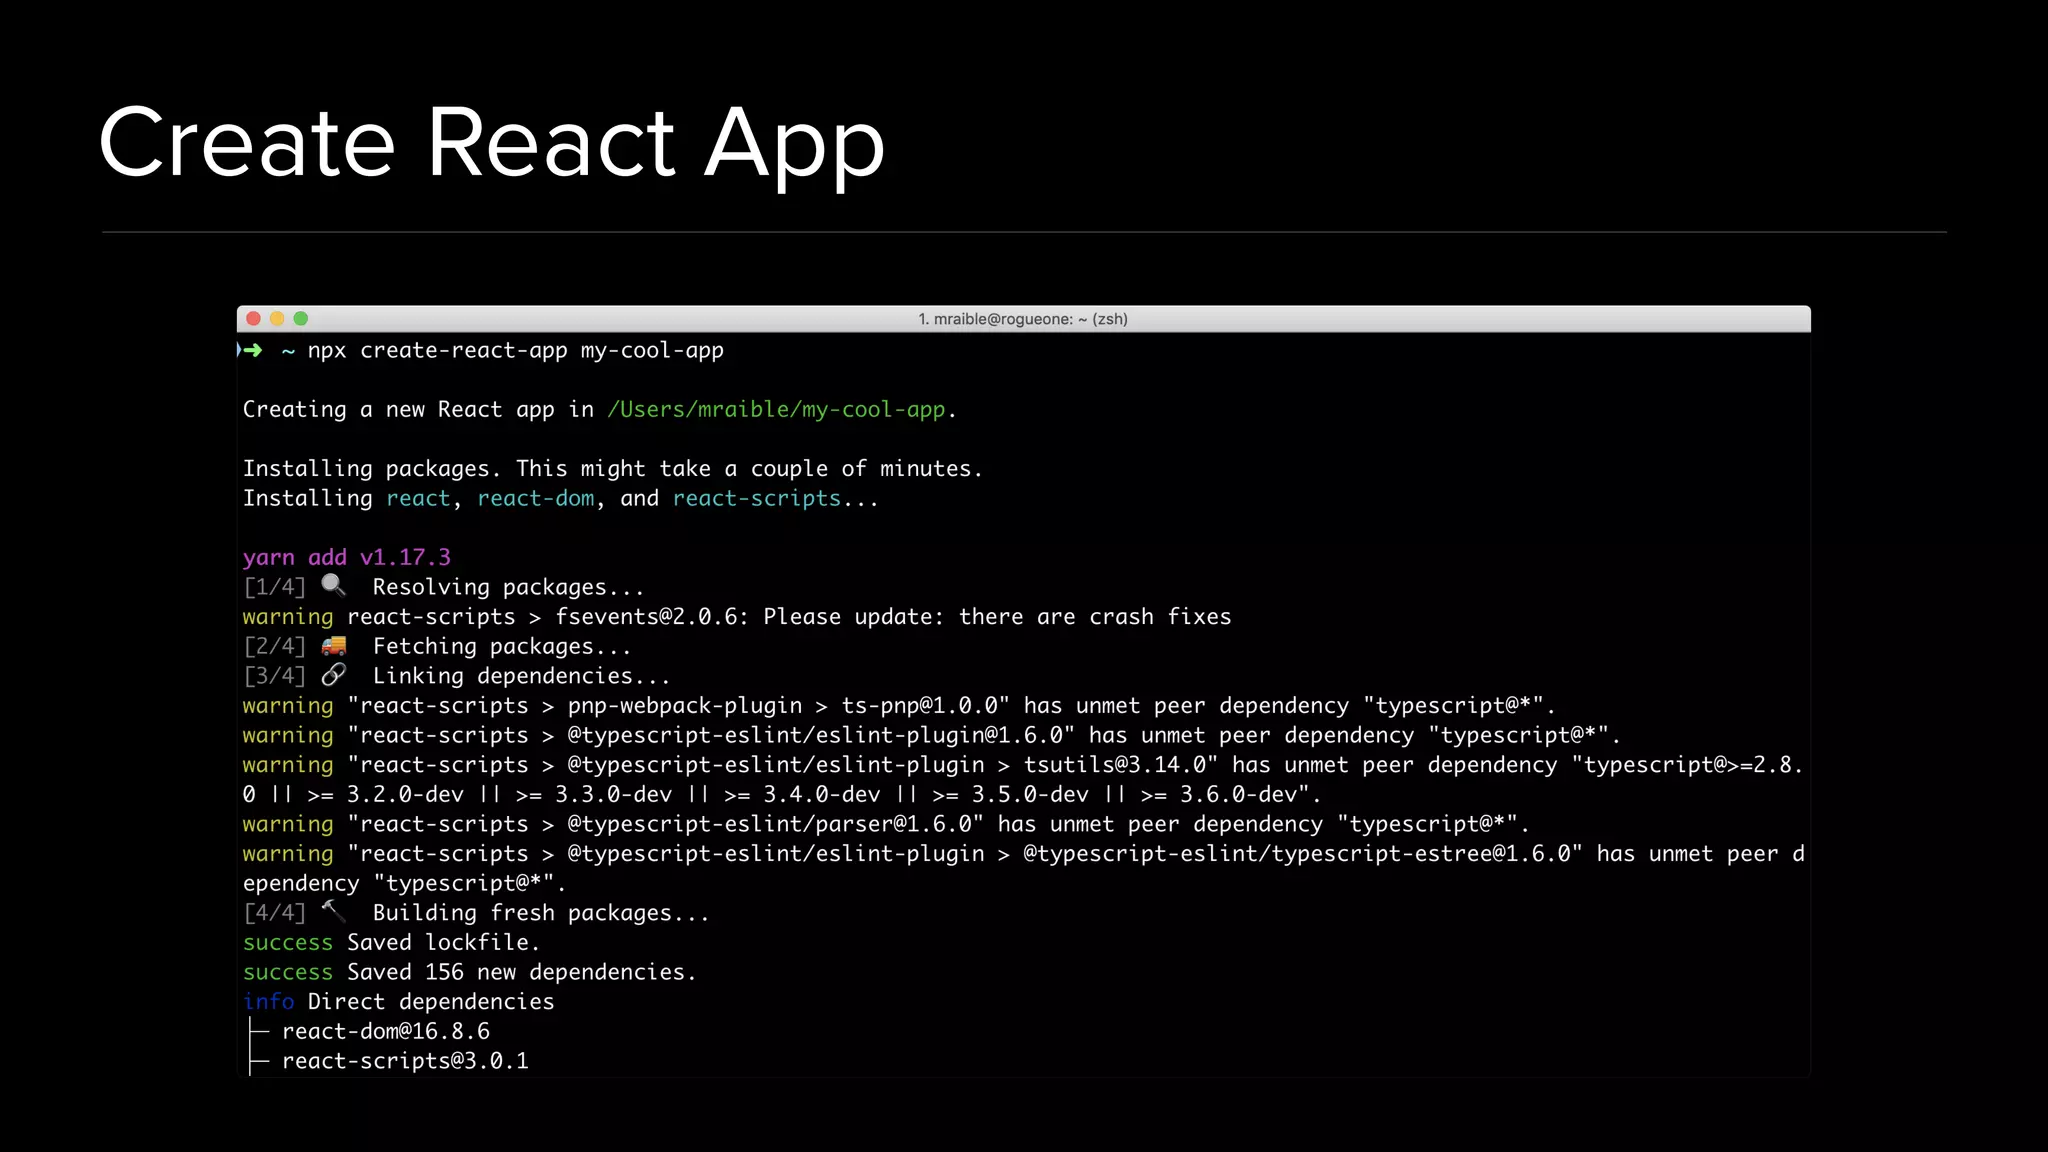Click the 'Saved lockfile.' success line
The width and height of the screenshot is (2048, 1152).
(391, 943)
